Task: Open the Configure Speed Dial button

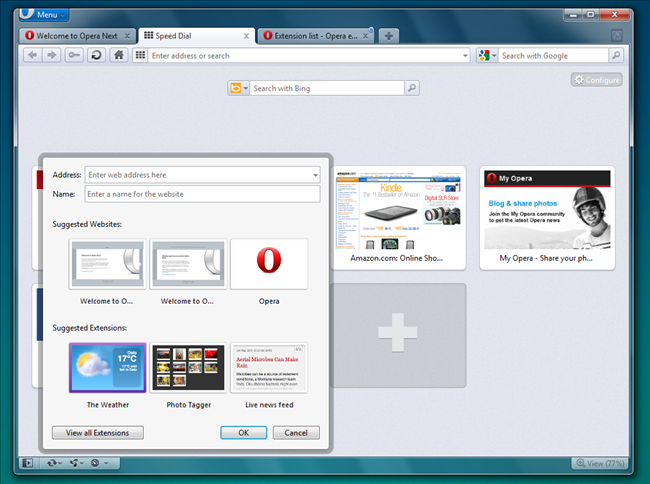Action: (x=597, y=80)
